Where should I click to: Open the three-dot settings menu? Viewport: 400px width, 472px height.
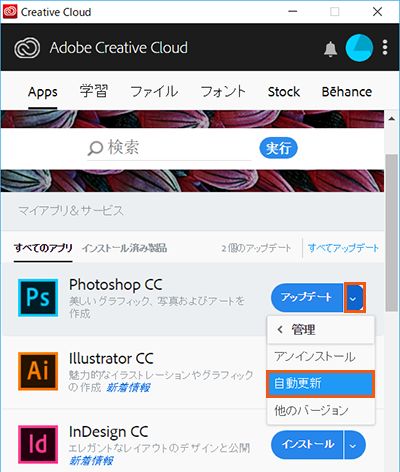pyautogui.click(x=385, y=47)
